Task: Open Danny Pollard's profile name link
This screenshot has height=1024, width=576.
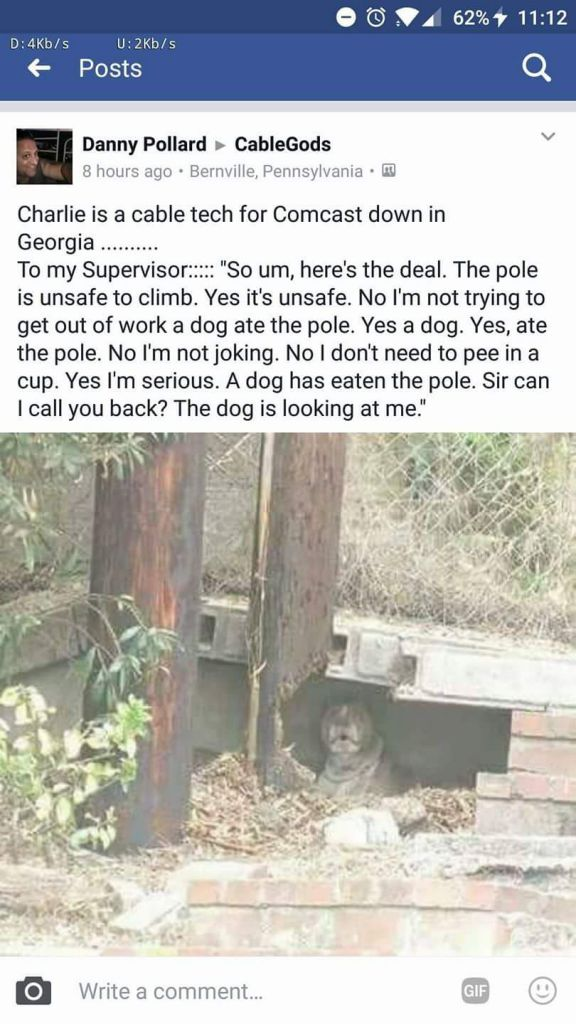Action: click(x=144, y=144)
